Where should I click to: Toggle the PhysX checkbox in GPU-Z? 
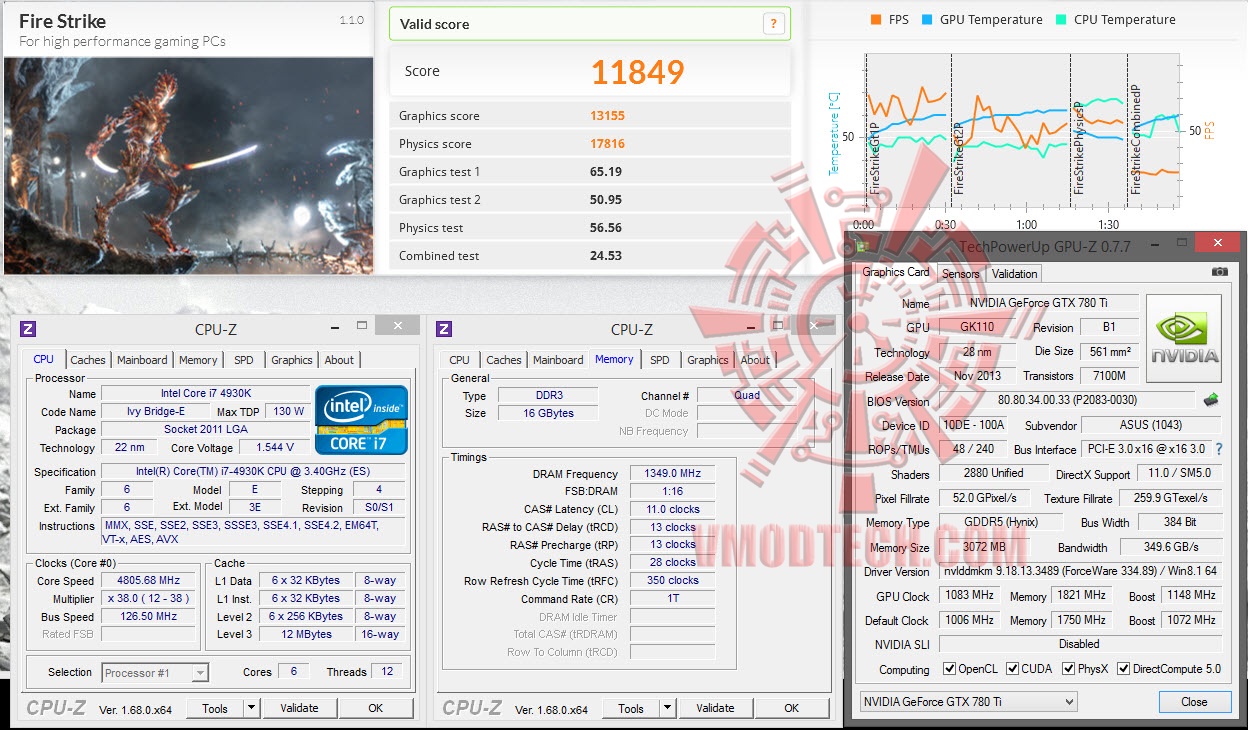pos(1069,669)
